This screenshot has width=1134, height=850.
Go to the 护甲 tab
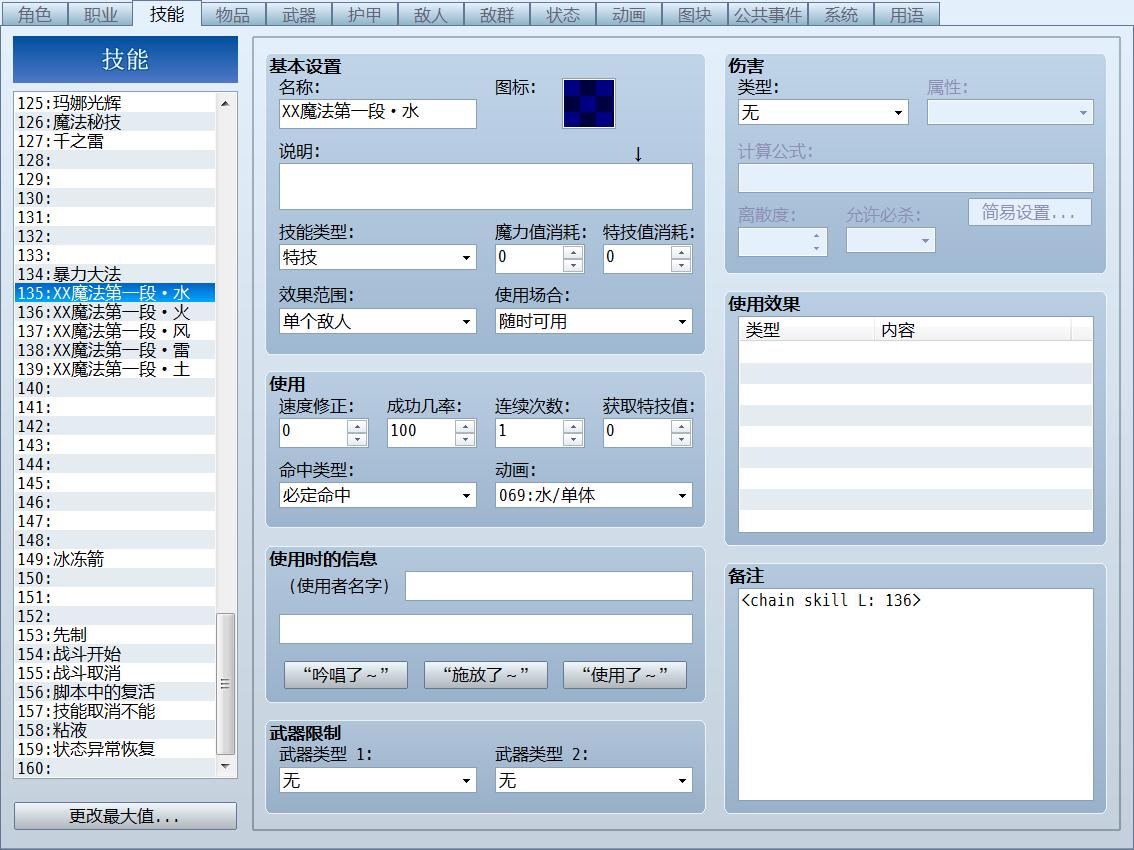tap(364, 14)
